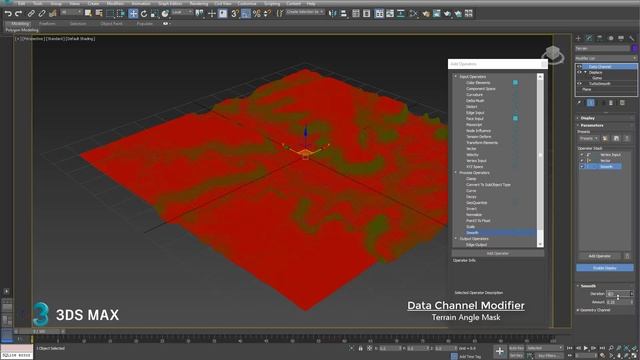640x360 pixels.
Task: Click Add Operator button in dialog
Action: pos(498,253)
